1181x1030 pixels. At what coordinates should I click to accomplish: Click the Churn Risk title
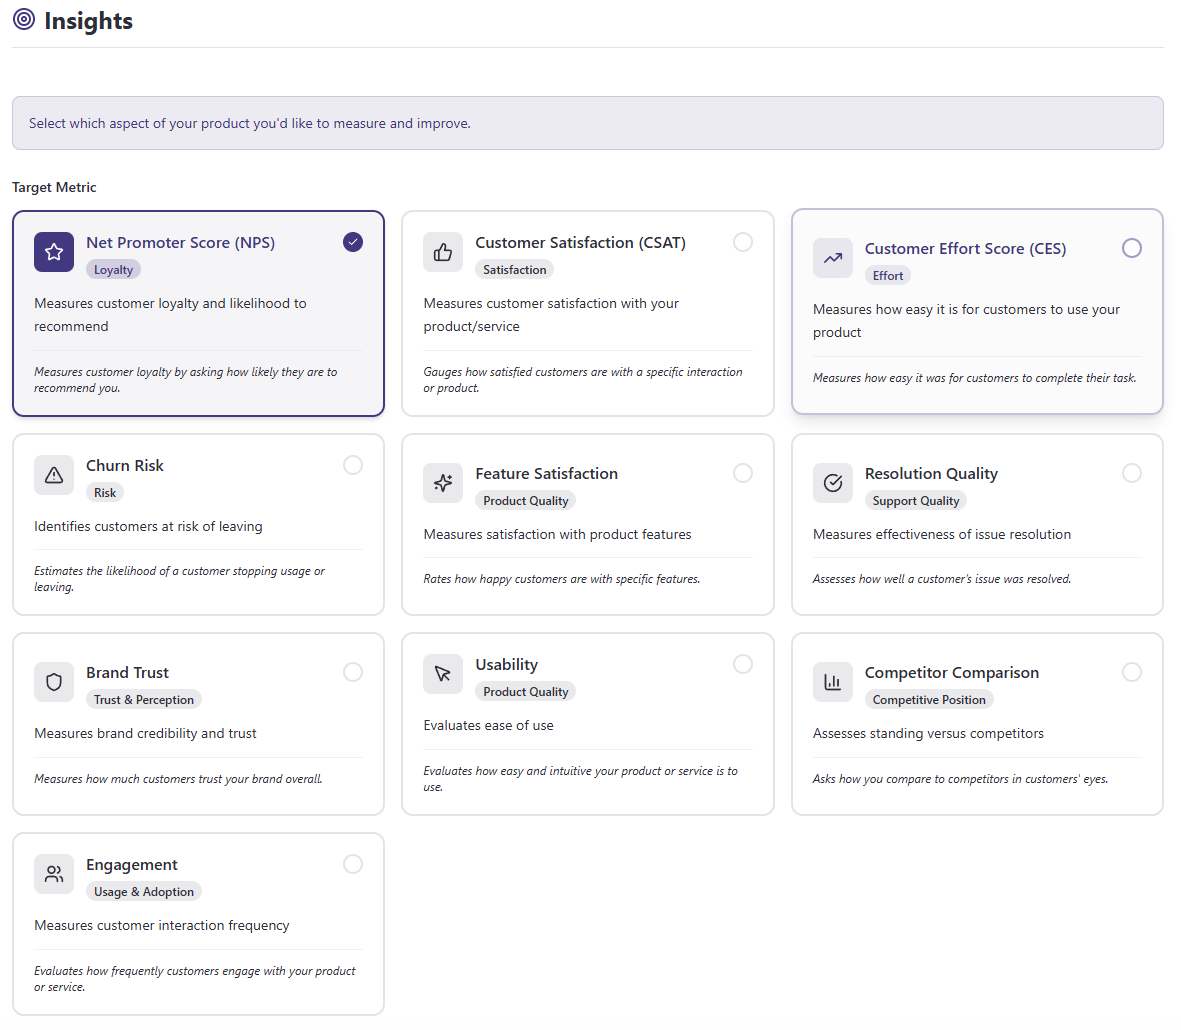[x=124, y=465]
